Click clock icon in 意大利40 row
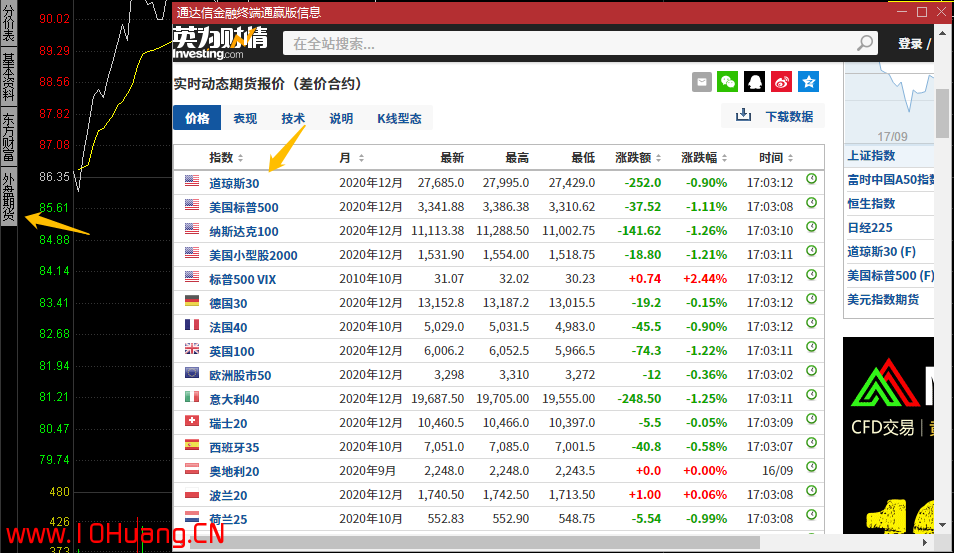Image resolution: width=954 pixels, height=553 pixels. point(811,395)
